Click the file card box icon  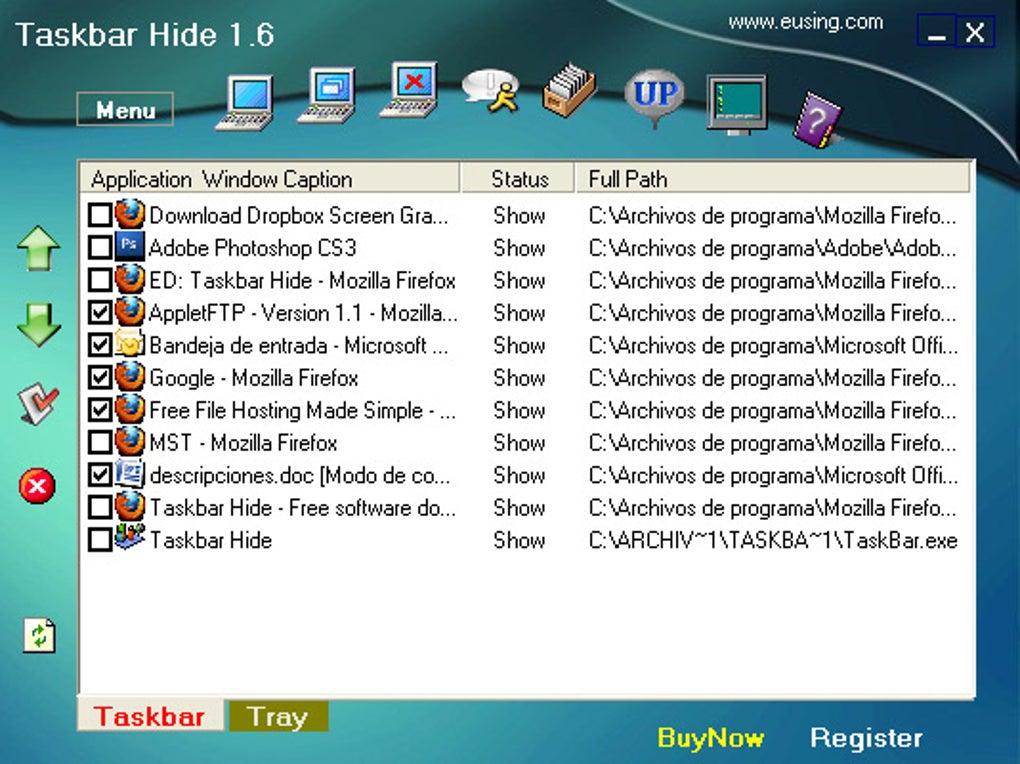(569, 90)
